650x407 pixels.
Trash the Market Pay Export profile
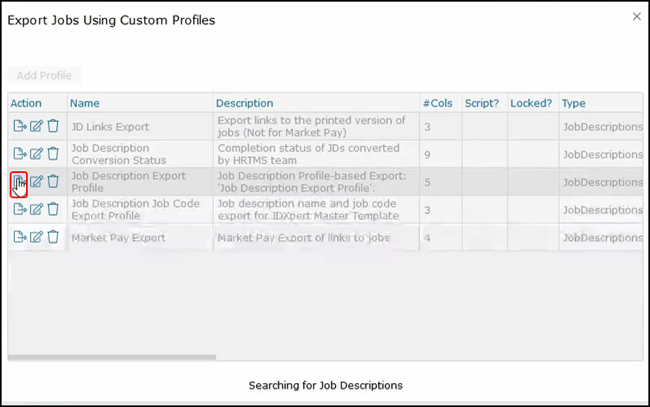point(53,237)
